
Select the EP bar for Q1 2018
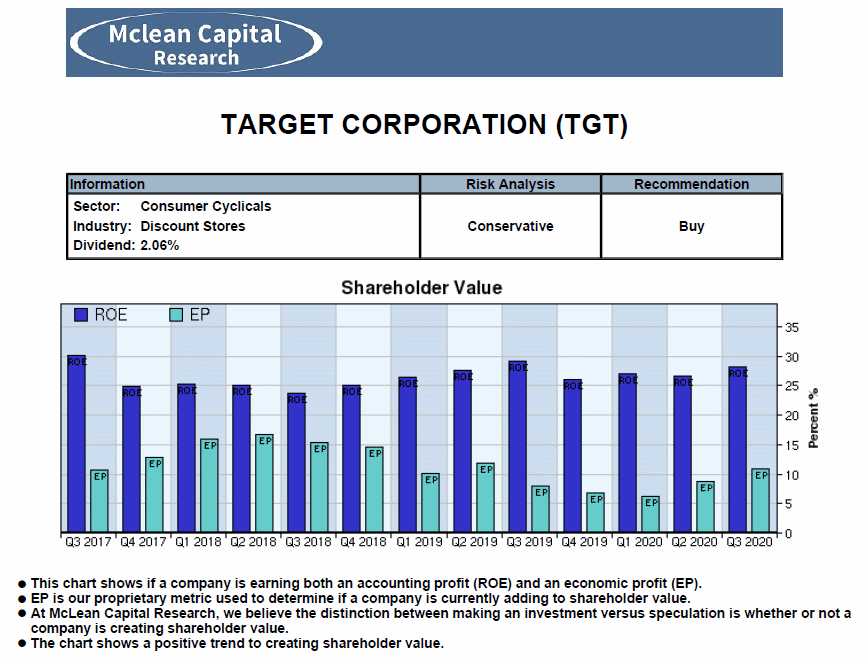[210, 486]
